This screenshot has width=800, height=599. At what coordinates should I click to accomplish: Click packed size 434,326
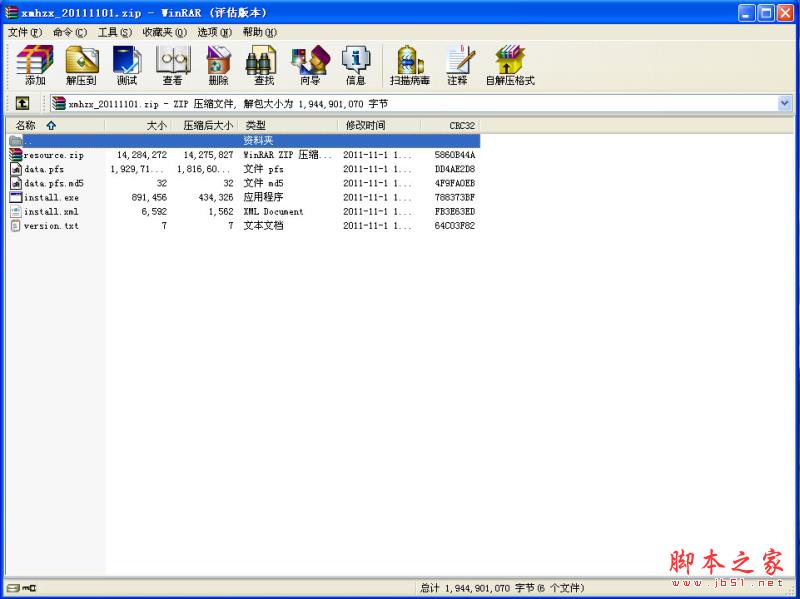[216, 197]
